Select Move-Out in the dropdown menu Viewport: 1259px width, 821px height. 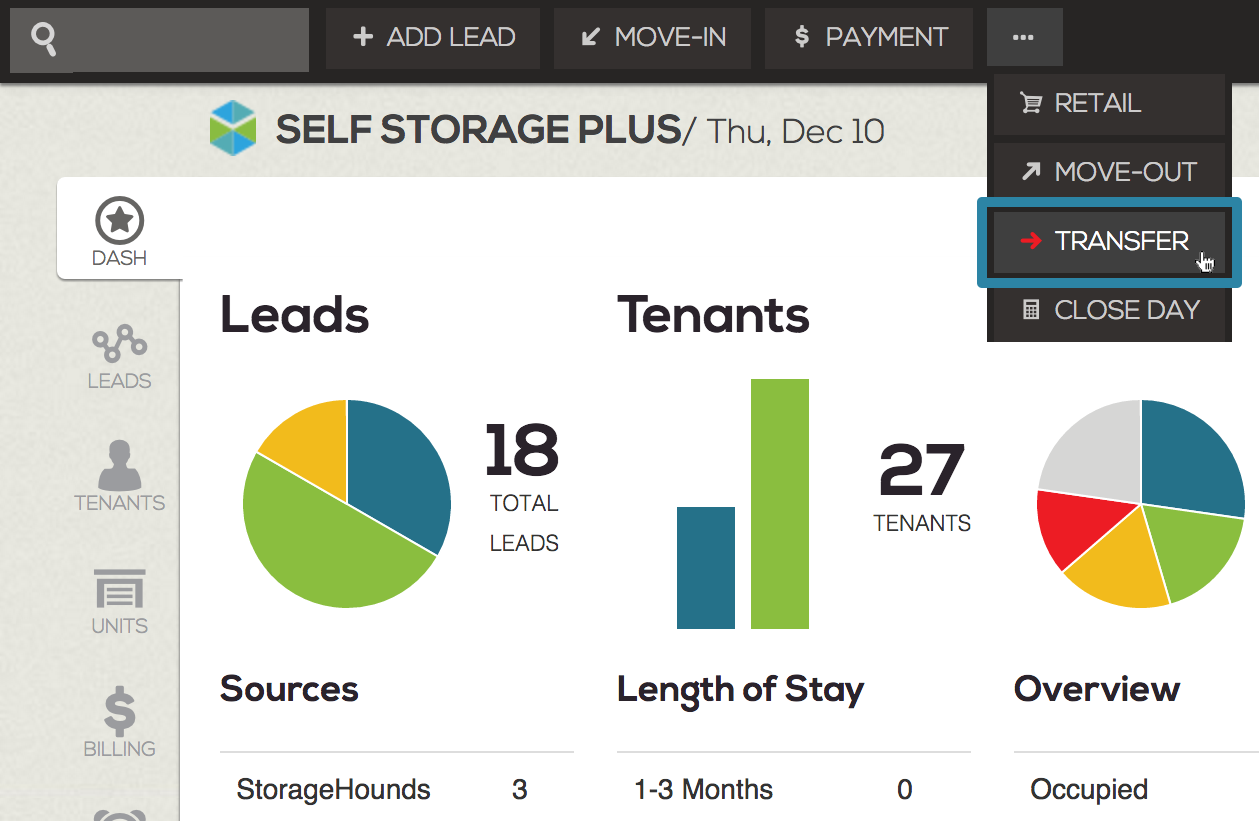click(1108, 172)
